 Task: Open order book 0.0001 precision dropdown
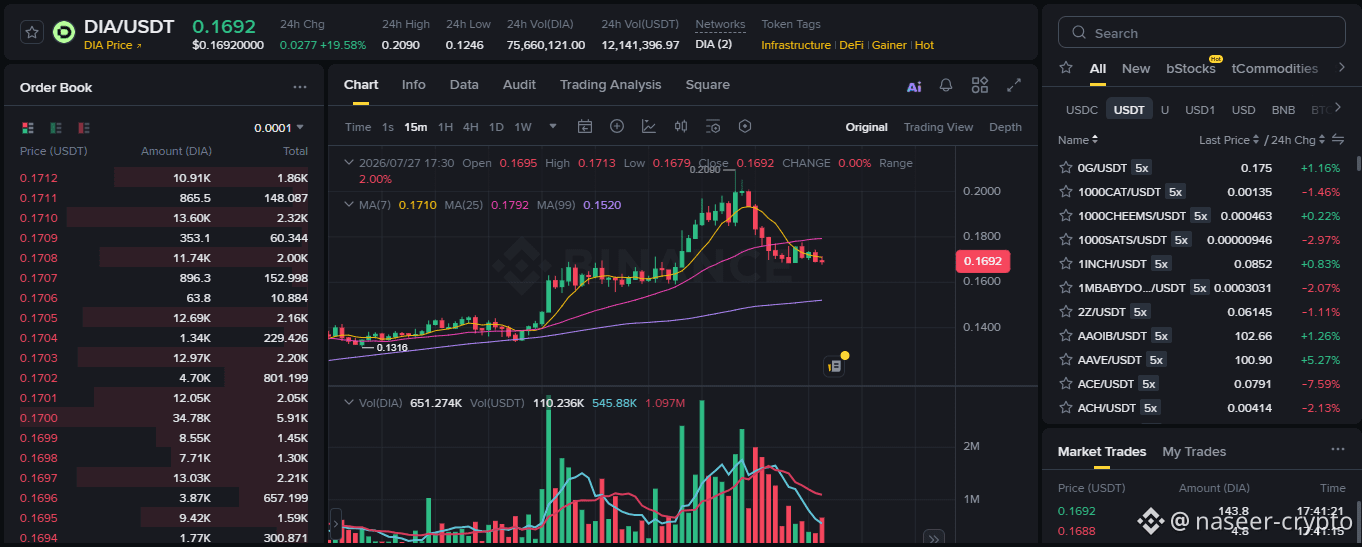(279, 128)
